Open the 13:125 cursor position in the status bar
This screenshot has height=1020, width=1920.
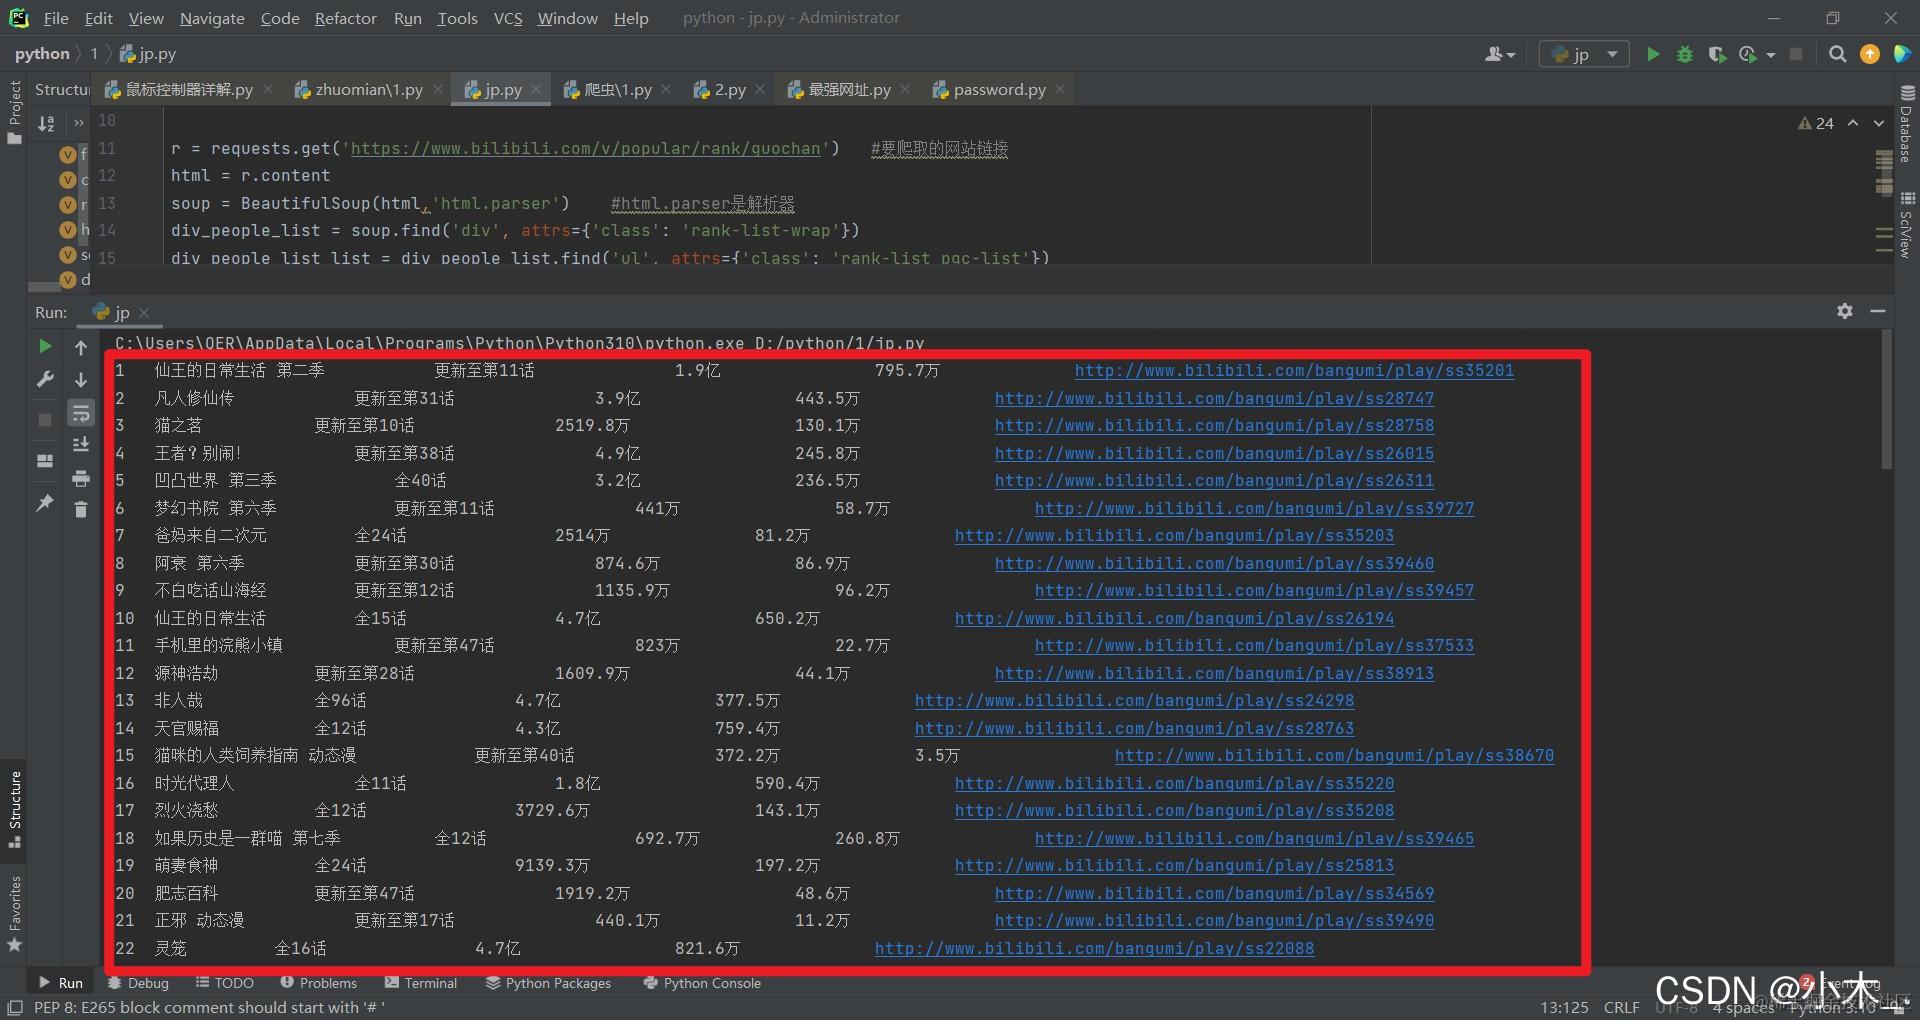pyautogui.click(x=1564, y=1007)
